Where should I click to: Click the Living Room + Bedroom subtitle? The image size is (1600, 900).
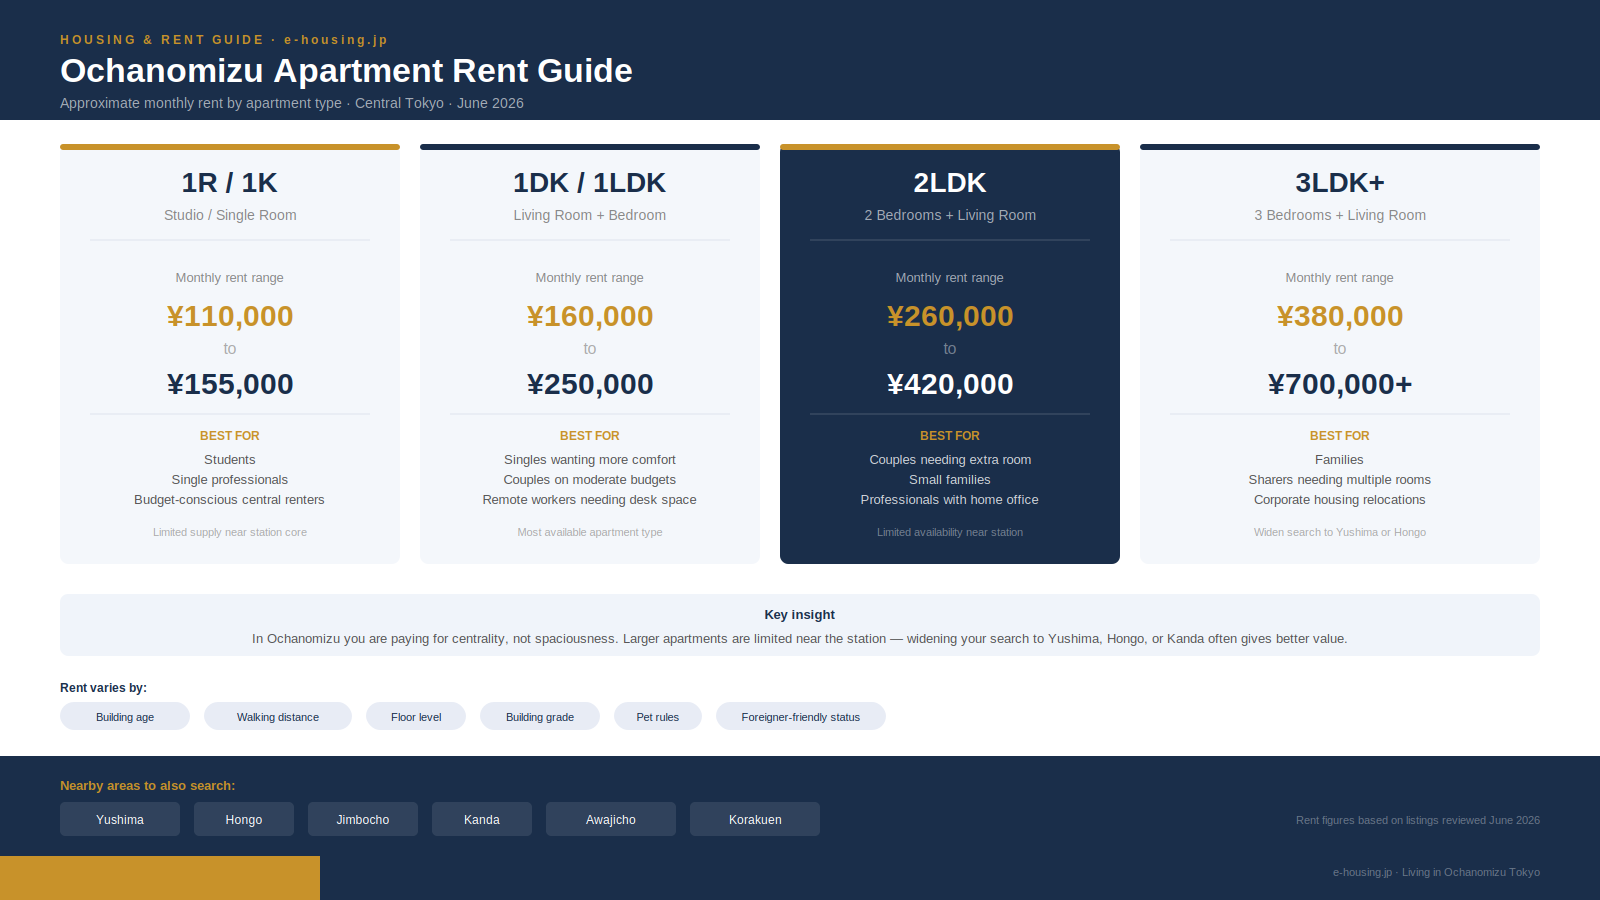point(590,215)
